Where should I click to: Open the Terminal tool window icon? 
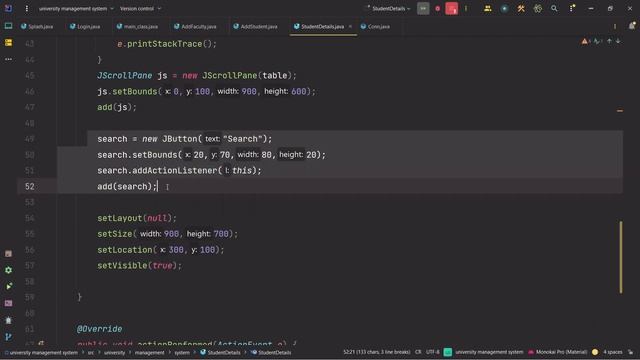pyautogui.click(x=8, y=303)
